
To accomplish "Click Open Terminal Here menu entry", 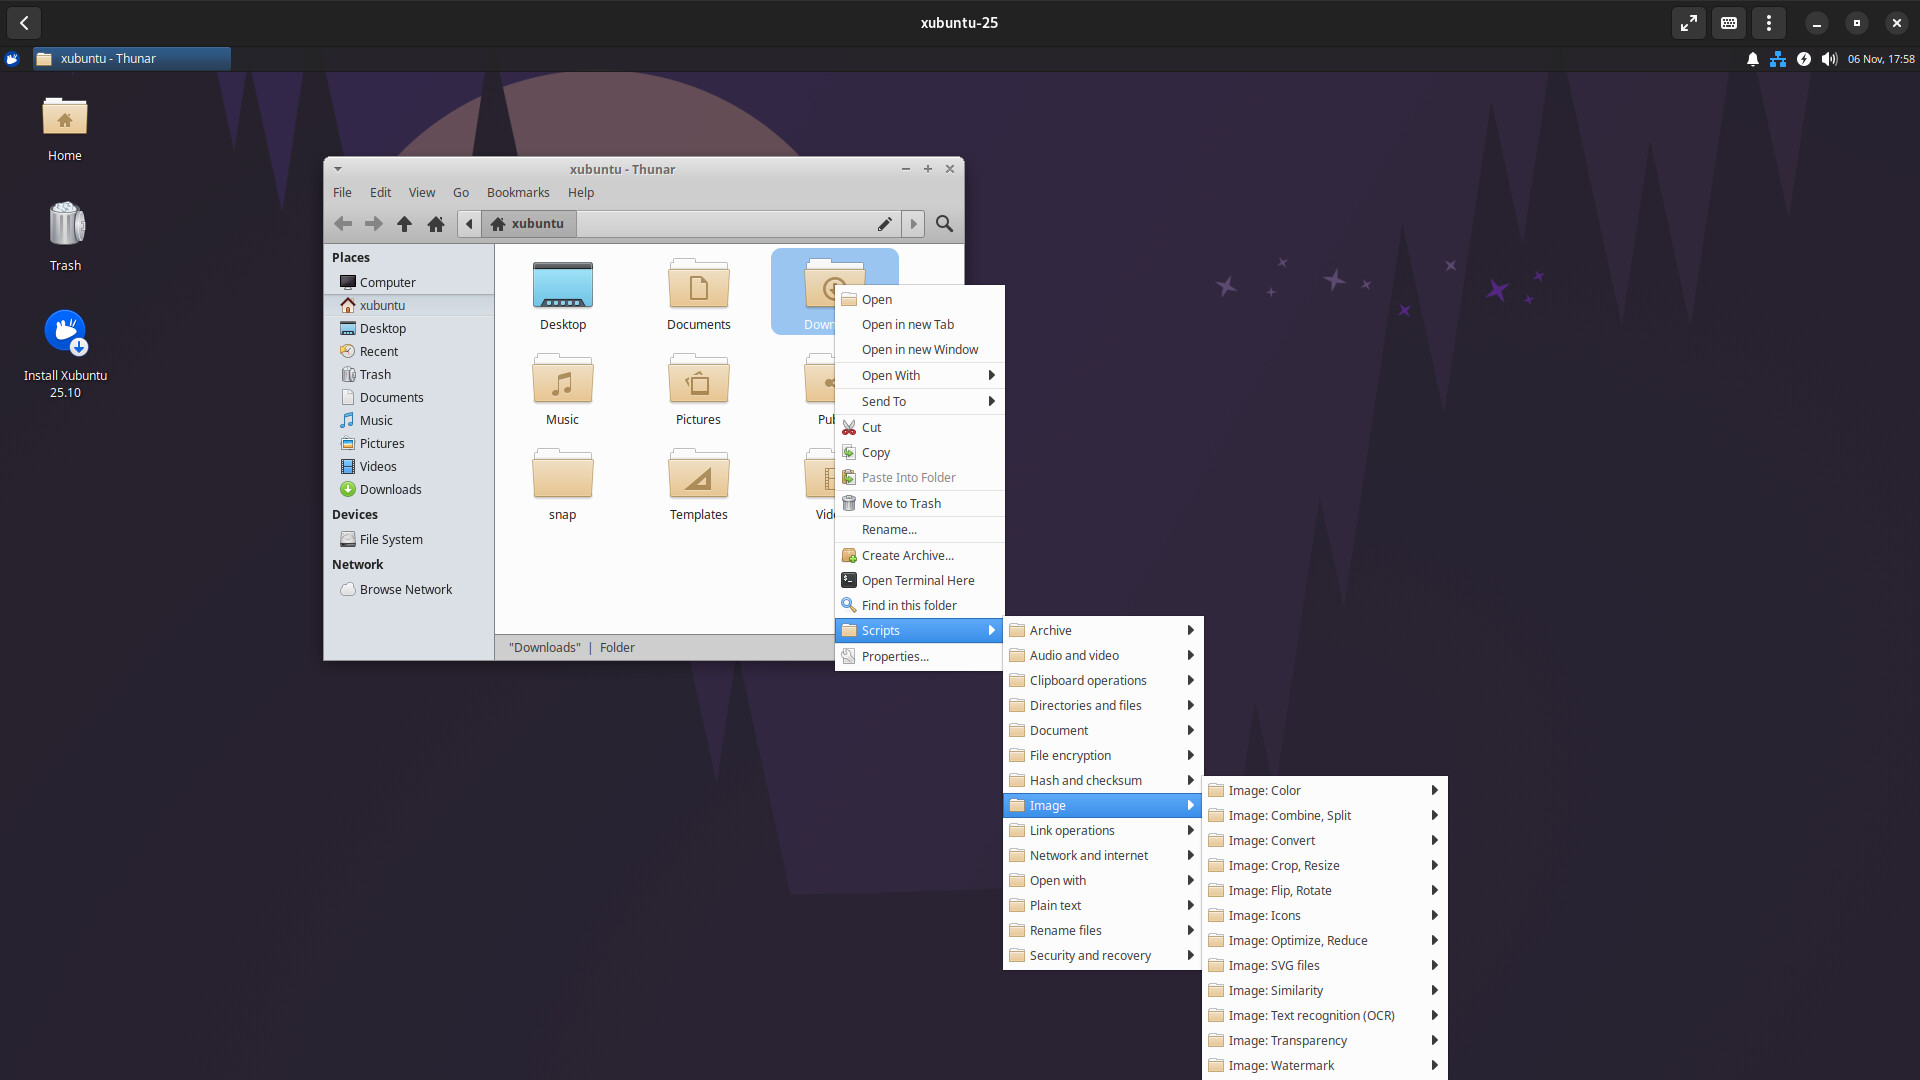I will coord(917,580).
